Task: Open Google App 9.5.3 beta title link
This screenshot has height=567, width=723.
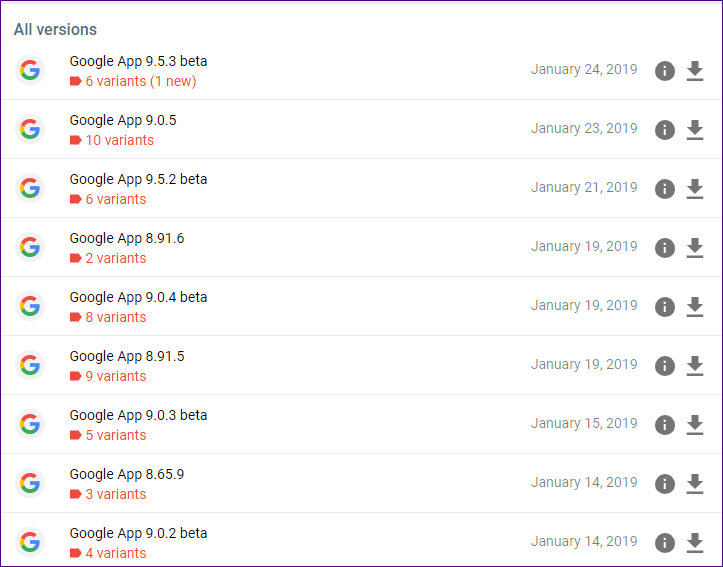Action: pyautogui.click(x=138, y=61)
